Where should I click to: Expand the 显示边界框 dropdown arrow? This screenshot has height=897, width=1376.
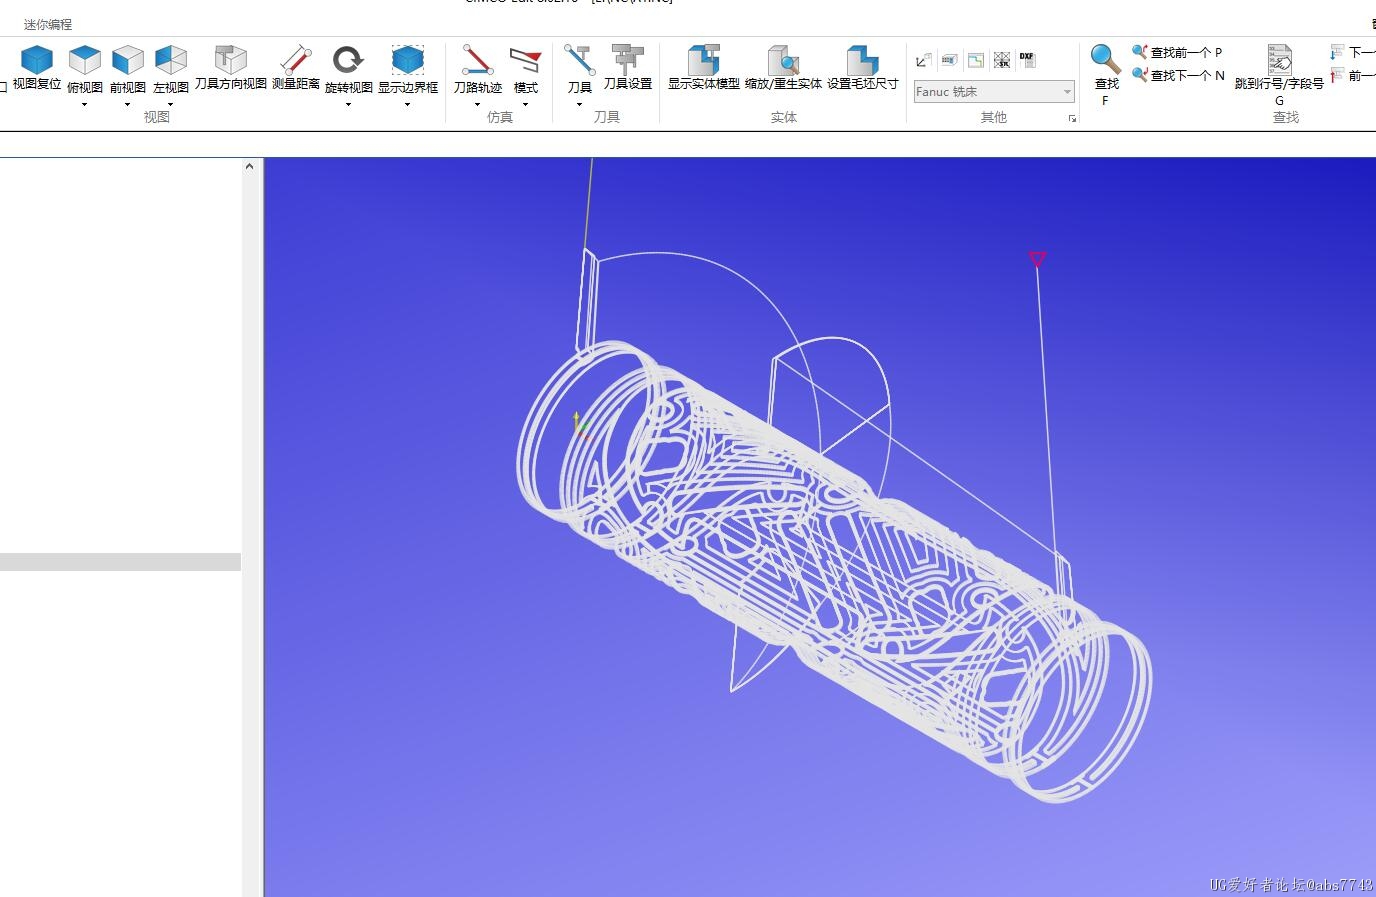pos(407,104)
